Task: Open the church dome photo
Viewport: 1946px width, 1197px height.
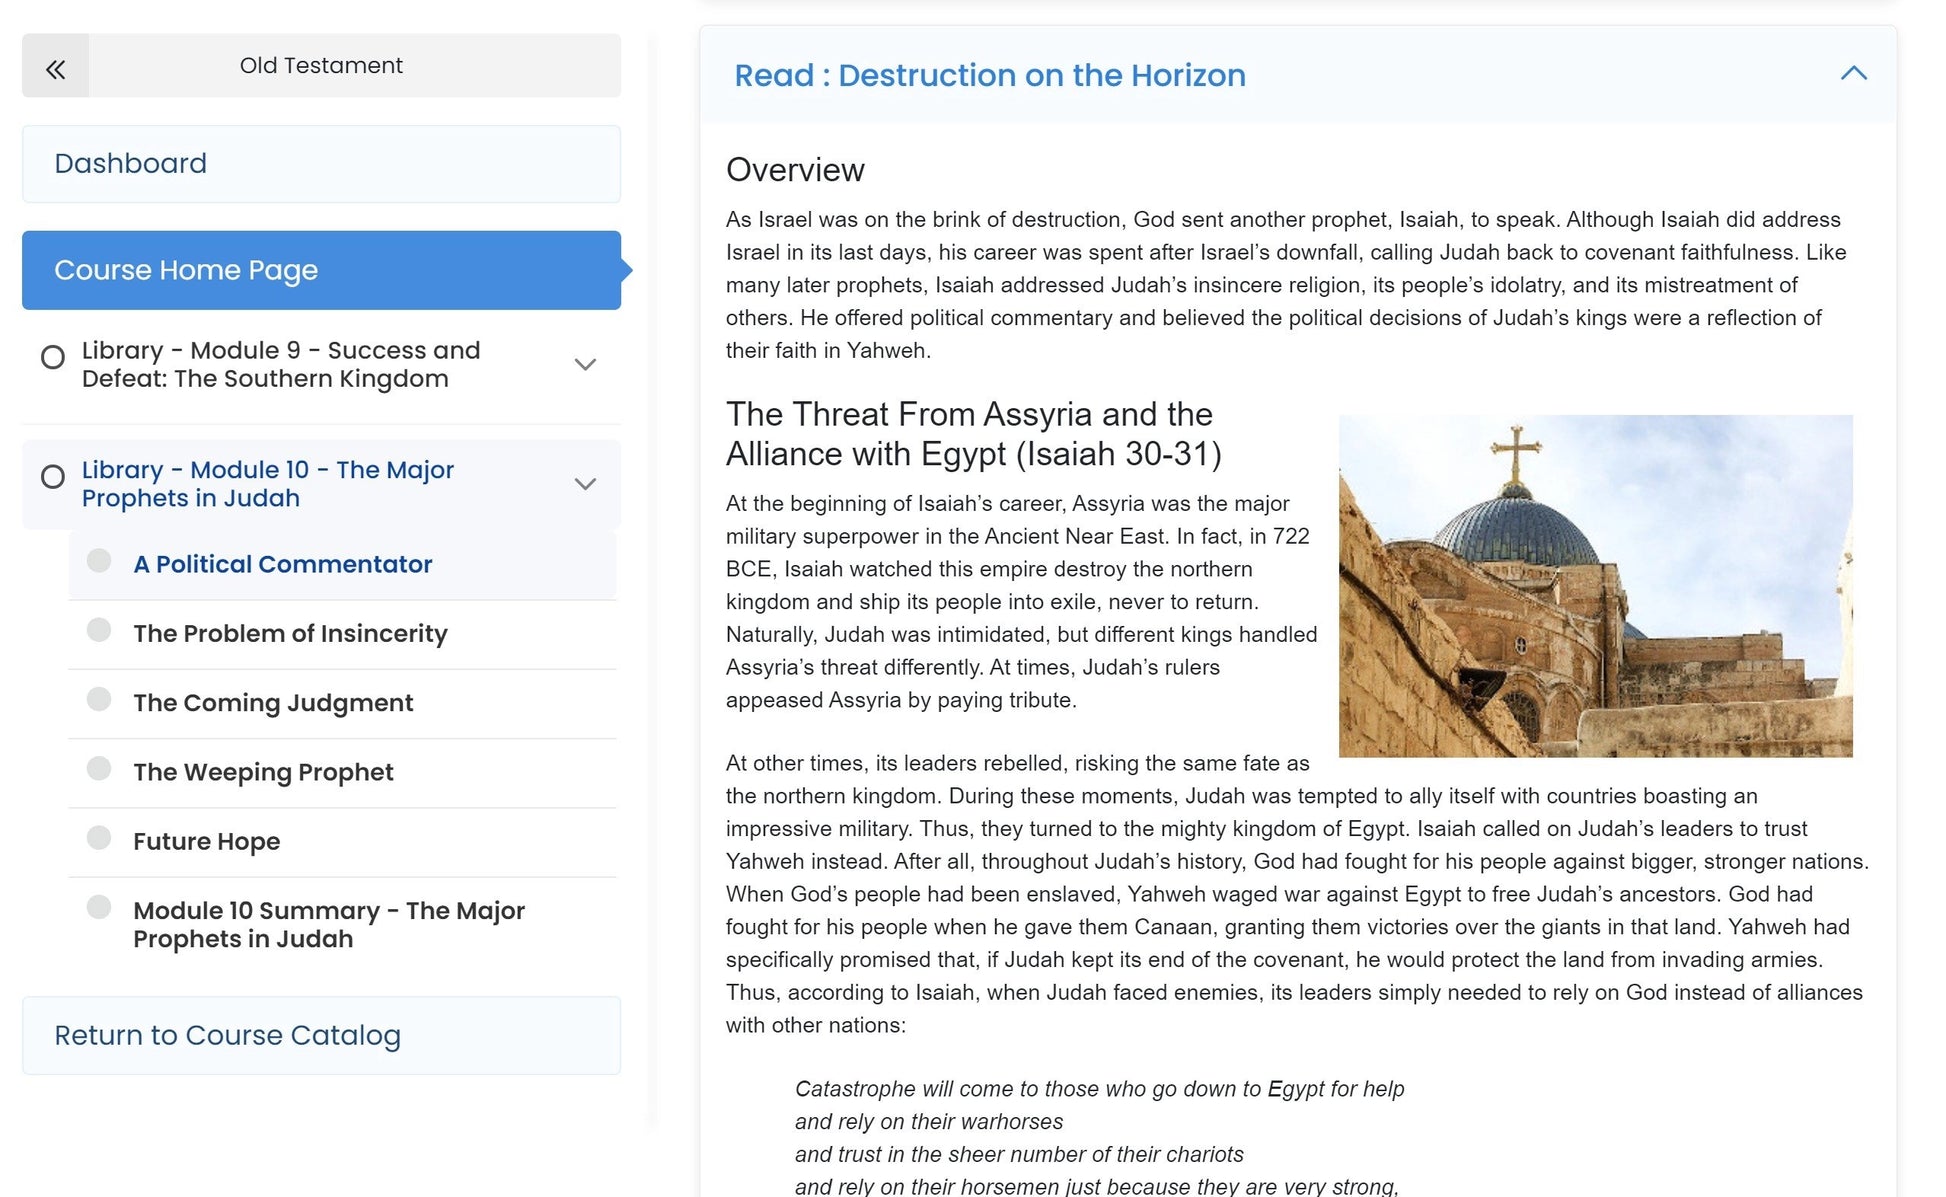Action: click(1595, 586)
